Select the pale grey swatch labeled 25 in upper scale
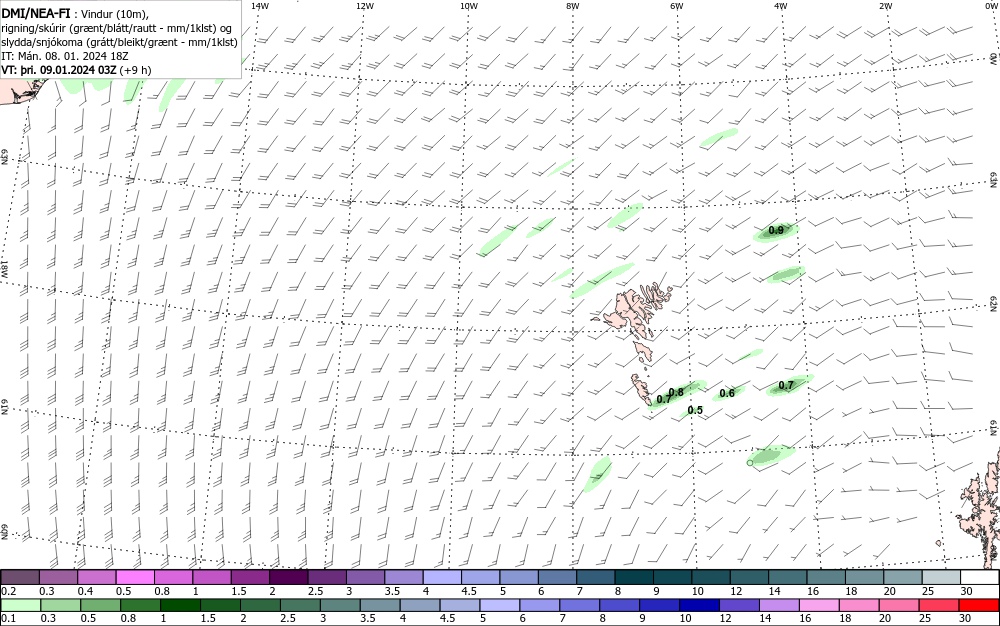This screenshot has width=1000, height=626. [x=941, y=578]
